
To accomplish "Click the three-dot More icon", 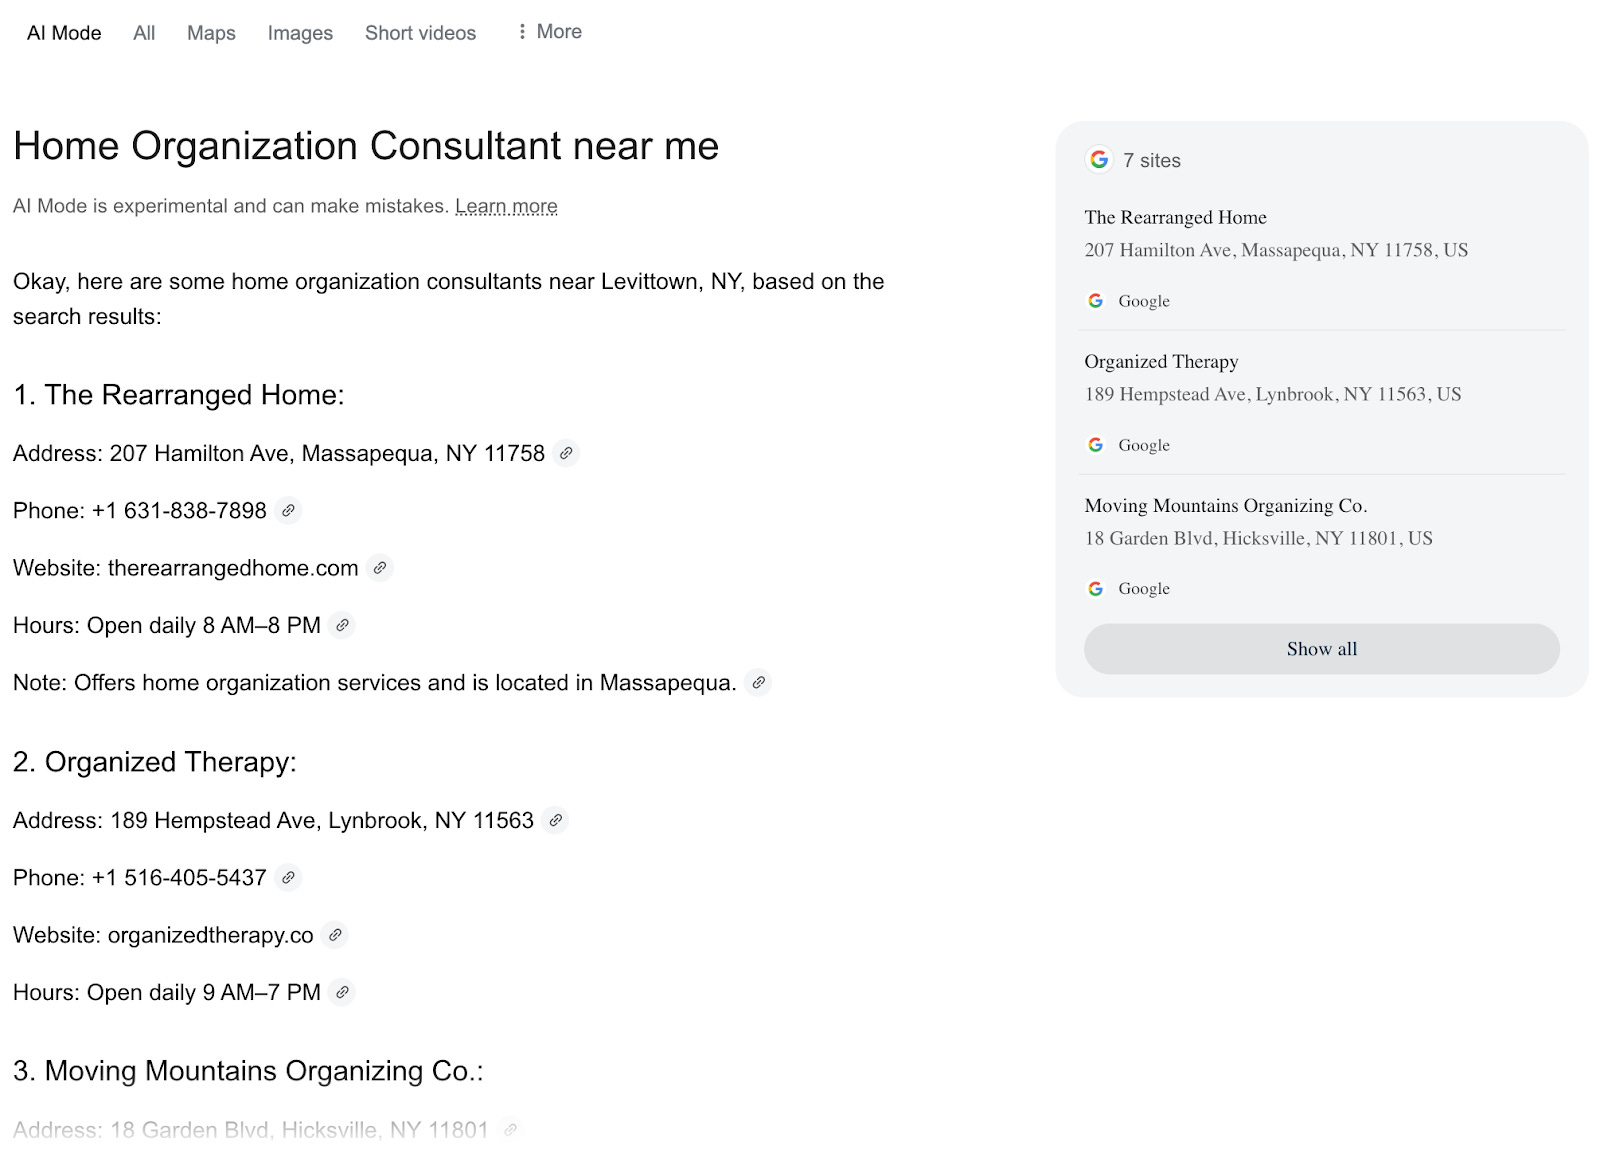I will tap(522, 32).
